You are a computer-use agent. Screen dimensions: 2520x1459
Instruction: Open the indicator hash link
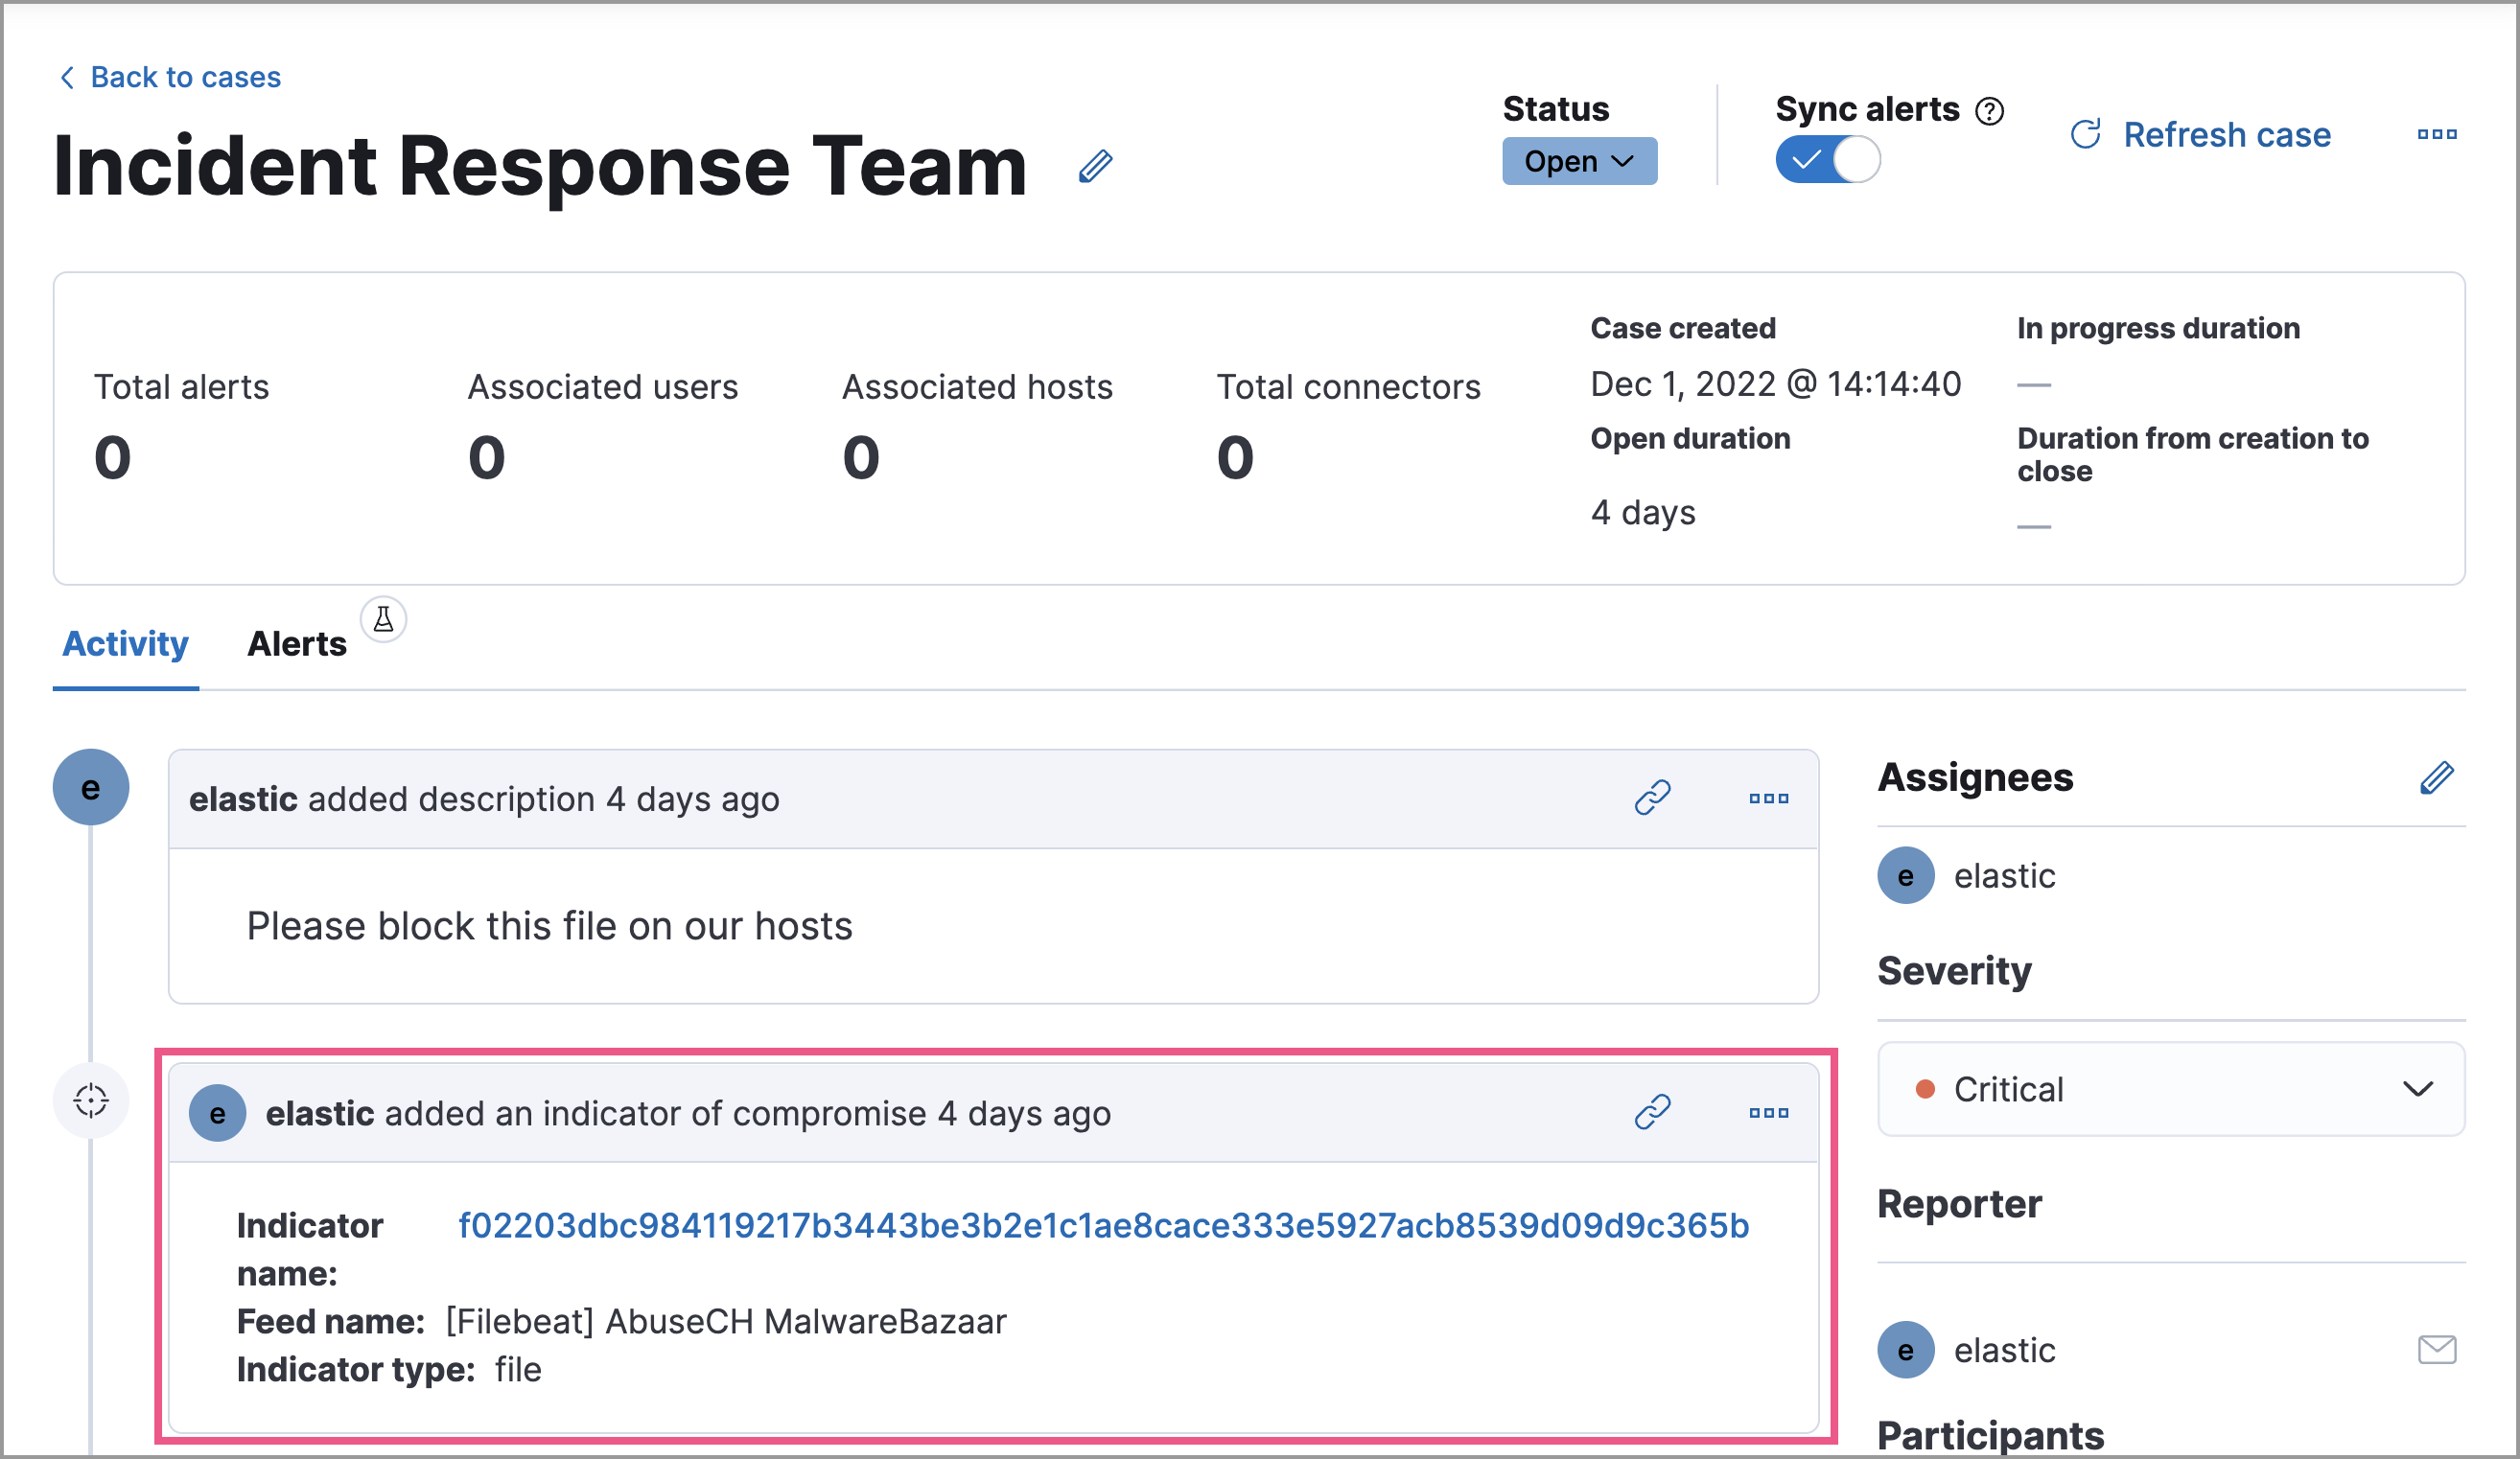tap(1103, 1225)
